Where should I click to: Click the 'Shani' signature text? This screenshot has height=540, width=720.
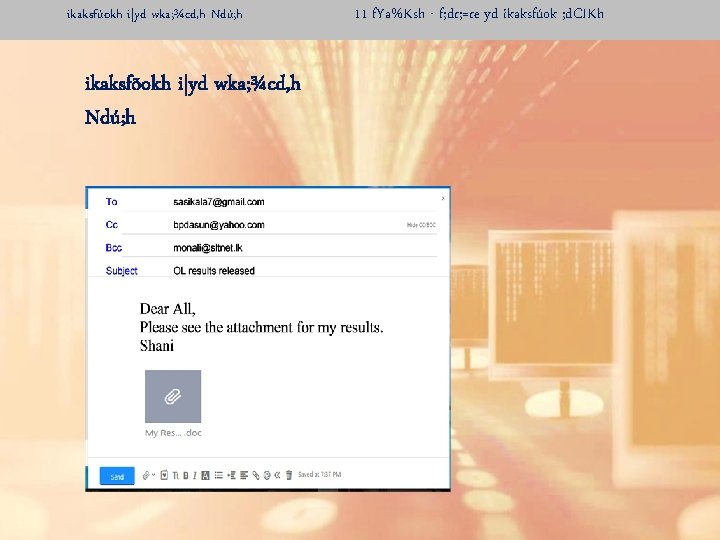pos(157,346)
